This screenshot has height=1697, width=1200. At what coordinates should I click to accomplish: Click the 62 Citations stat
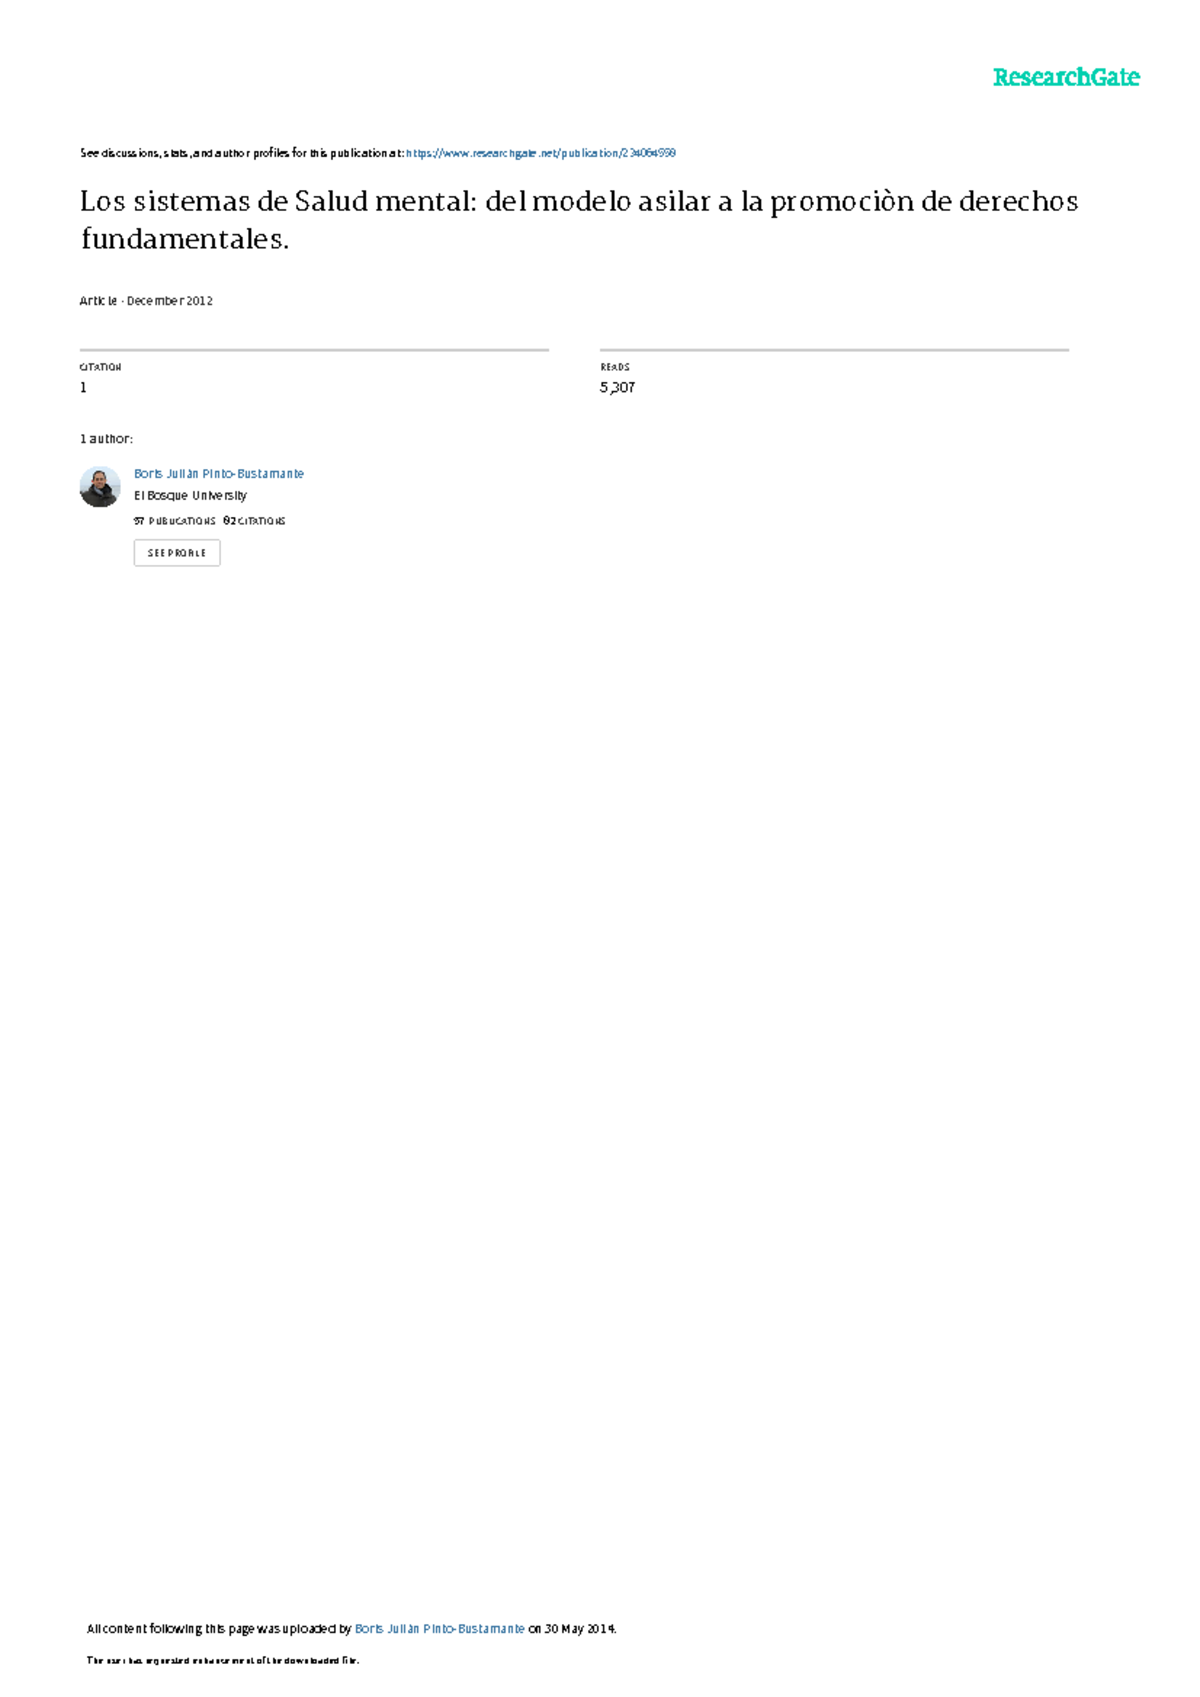pyautogui.click(x=254, y=521)
